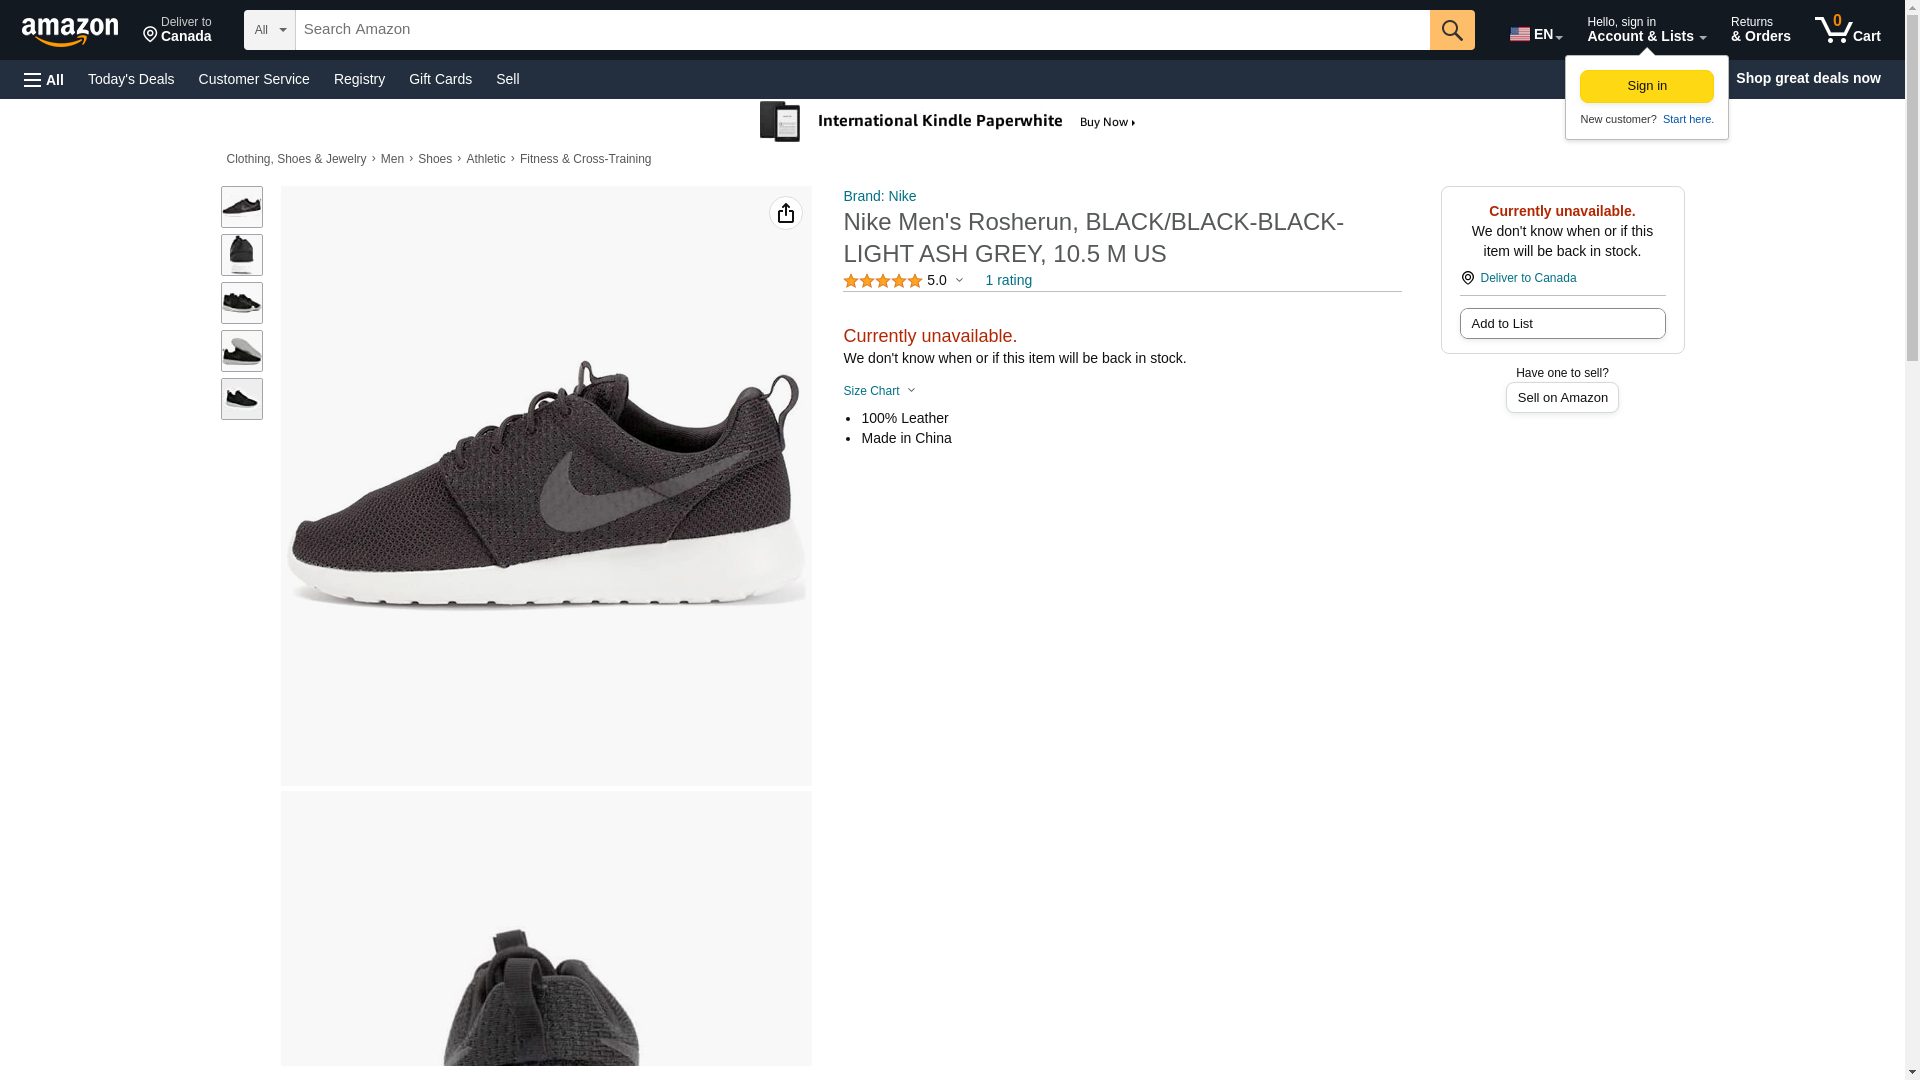Open Today's Deals nav item

pos(131,79)
